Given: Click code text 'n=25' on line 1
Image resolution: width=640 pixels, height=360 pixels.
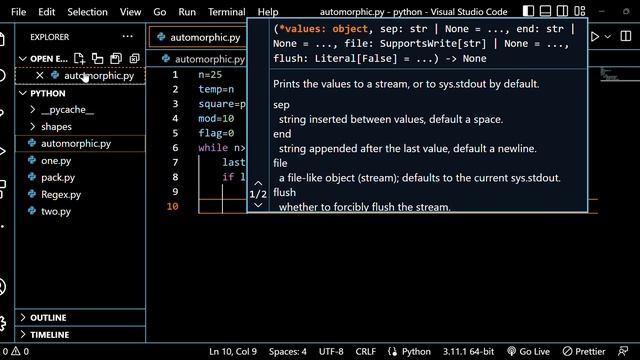Looking at the screenshot, I should click(x=210, y=75).
